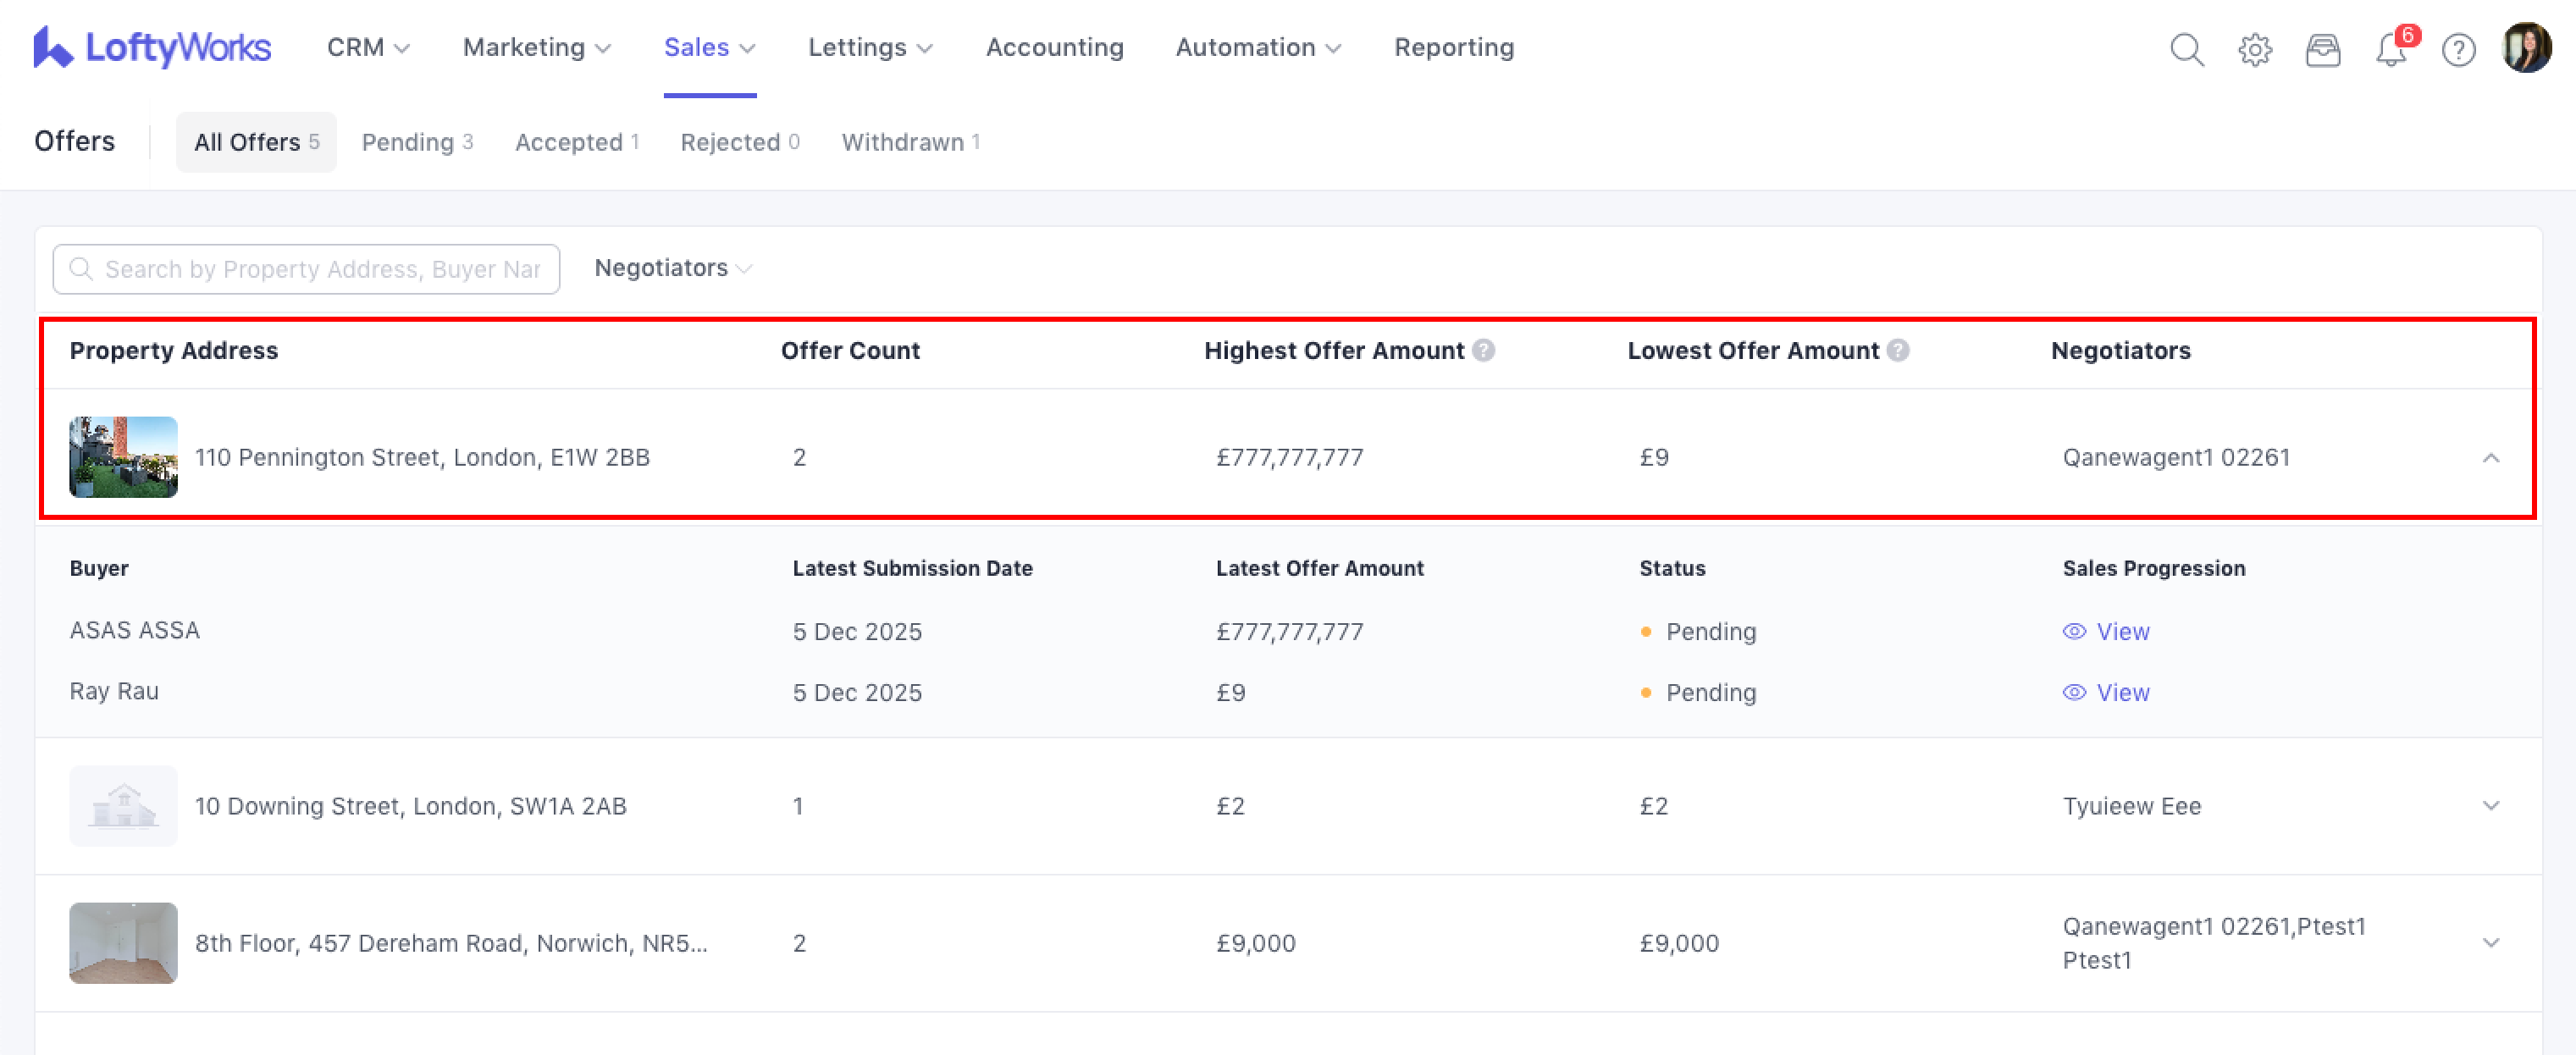This screenshot has width=2576, height=1055.
Task: Click the property address search field
Action: pyautogui.click(x=320, y=269)
